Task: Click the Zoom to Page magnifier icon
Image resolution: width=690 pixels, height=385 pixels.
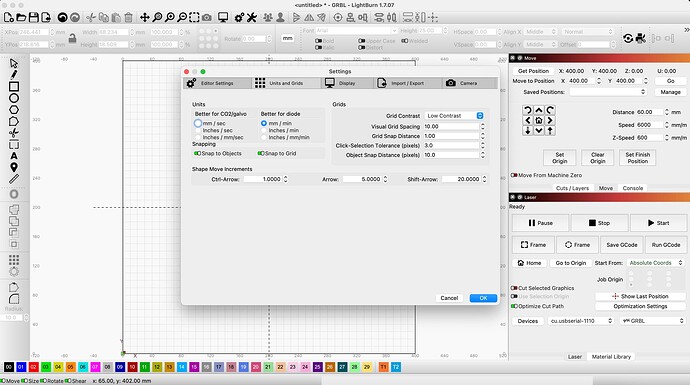Action: point(157,18)
